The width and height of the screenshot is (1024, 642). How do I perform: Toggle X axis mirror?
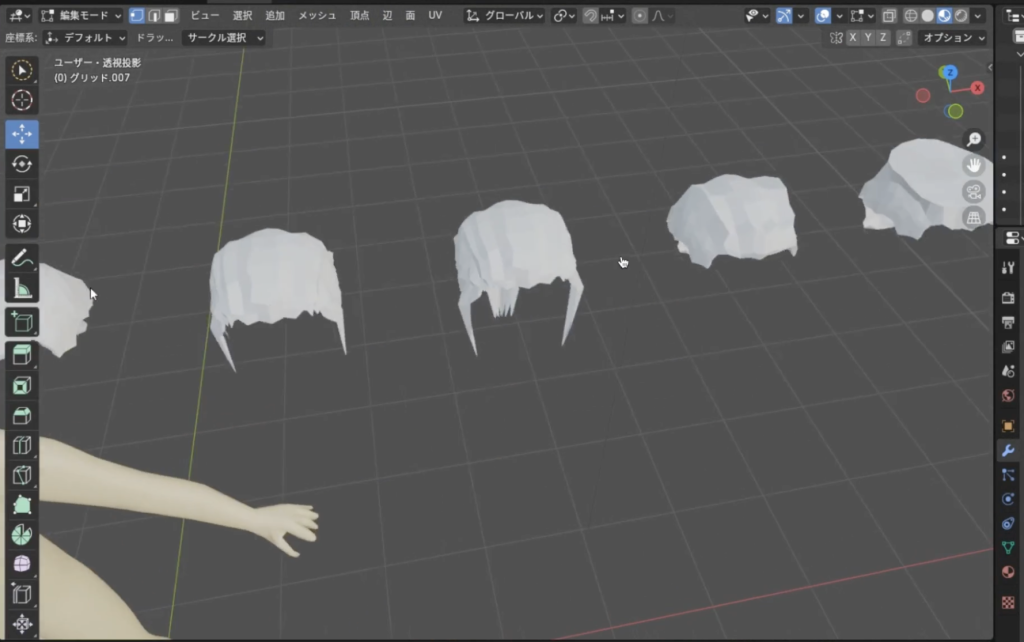(853, 38)
